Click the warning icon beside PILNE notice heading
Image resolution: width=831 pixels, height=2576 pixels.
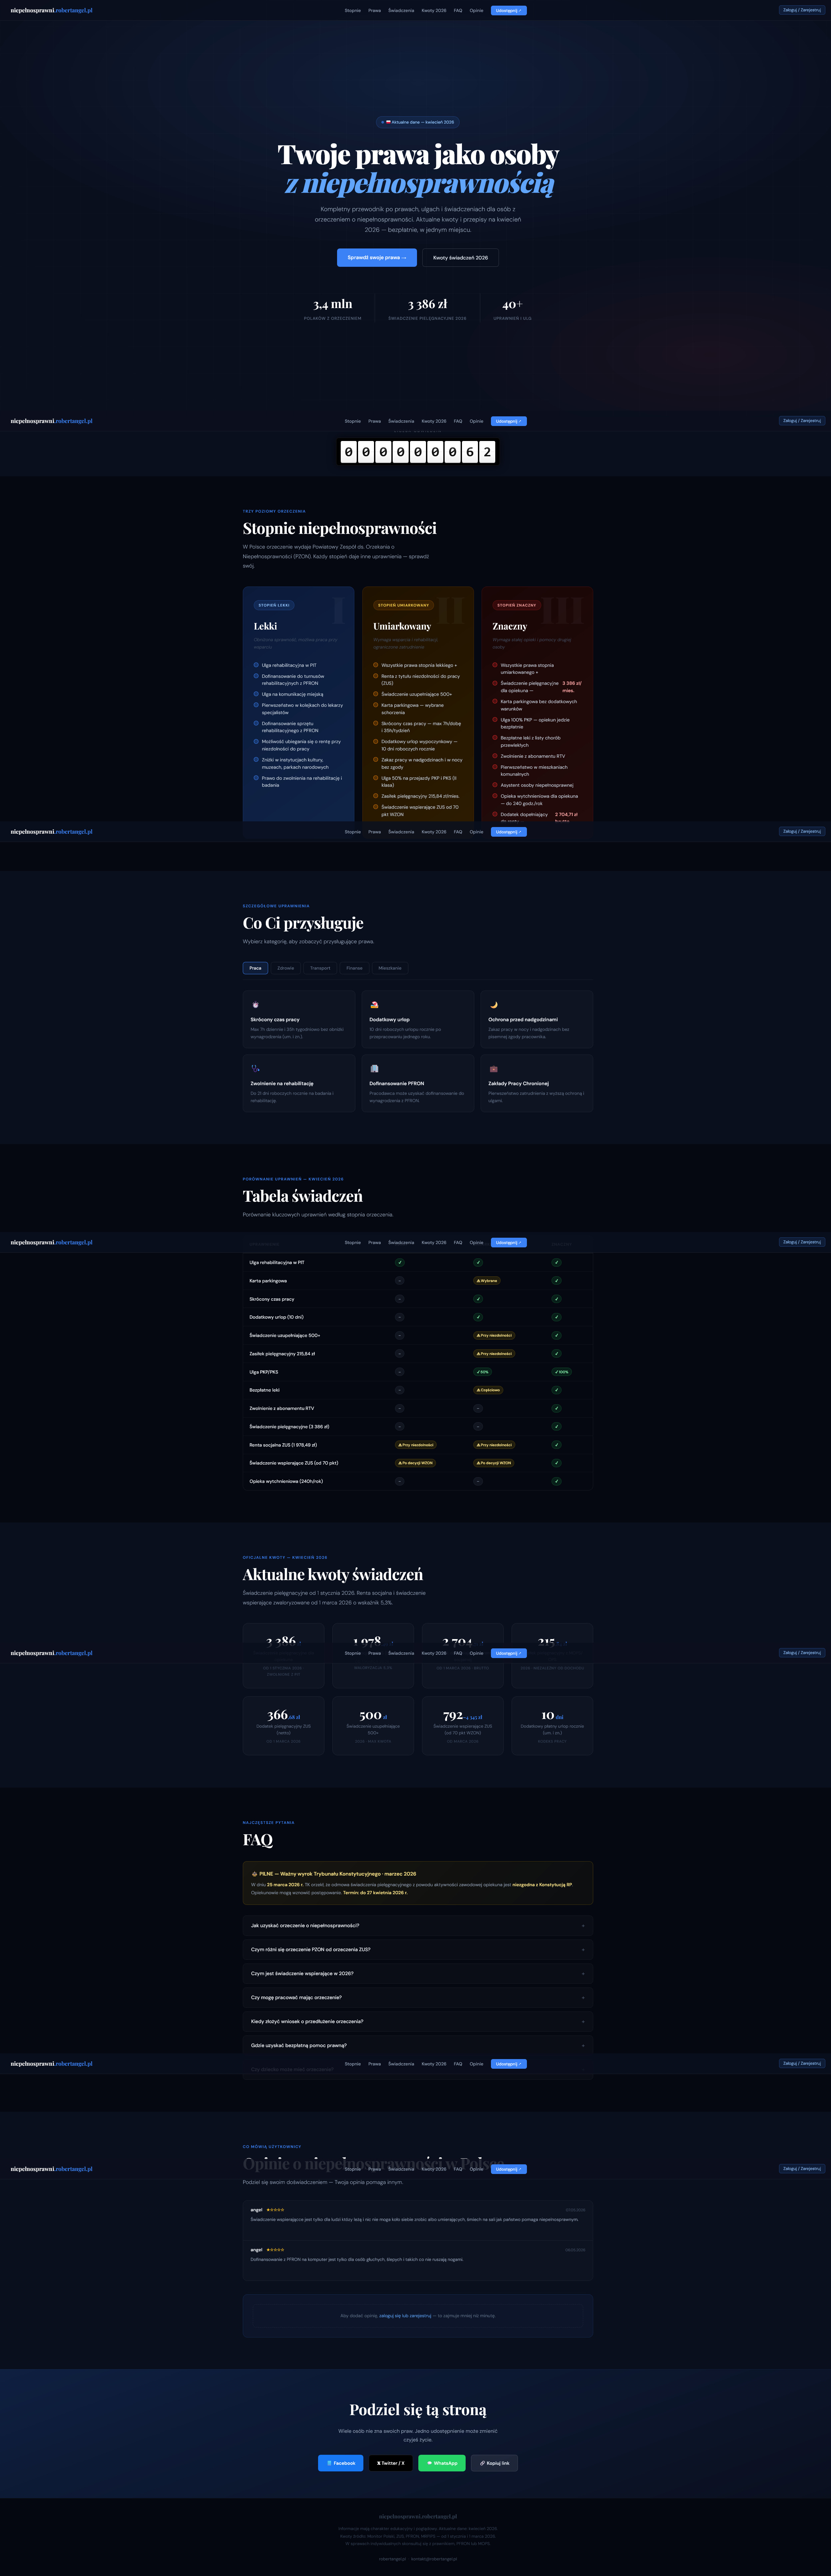(255, 1874)
